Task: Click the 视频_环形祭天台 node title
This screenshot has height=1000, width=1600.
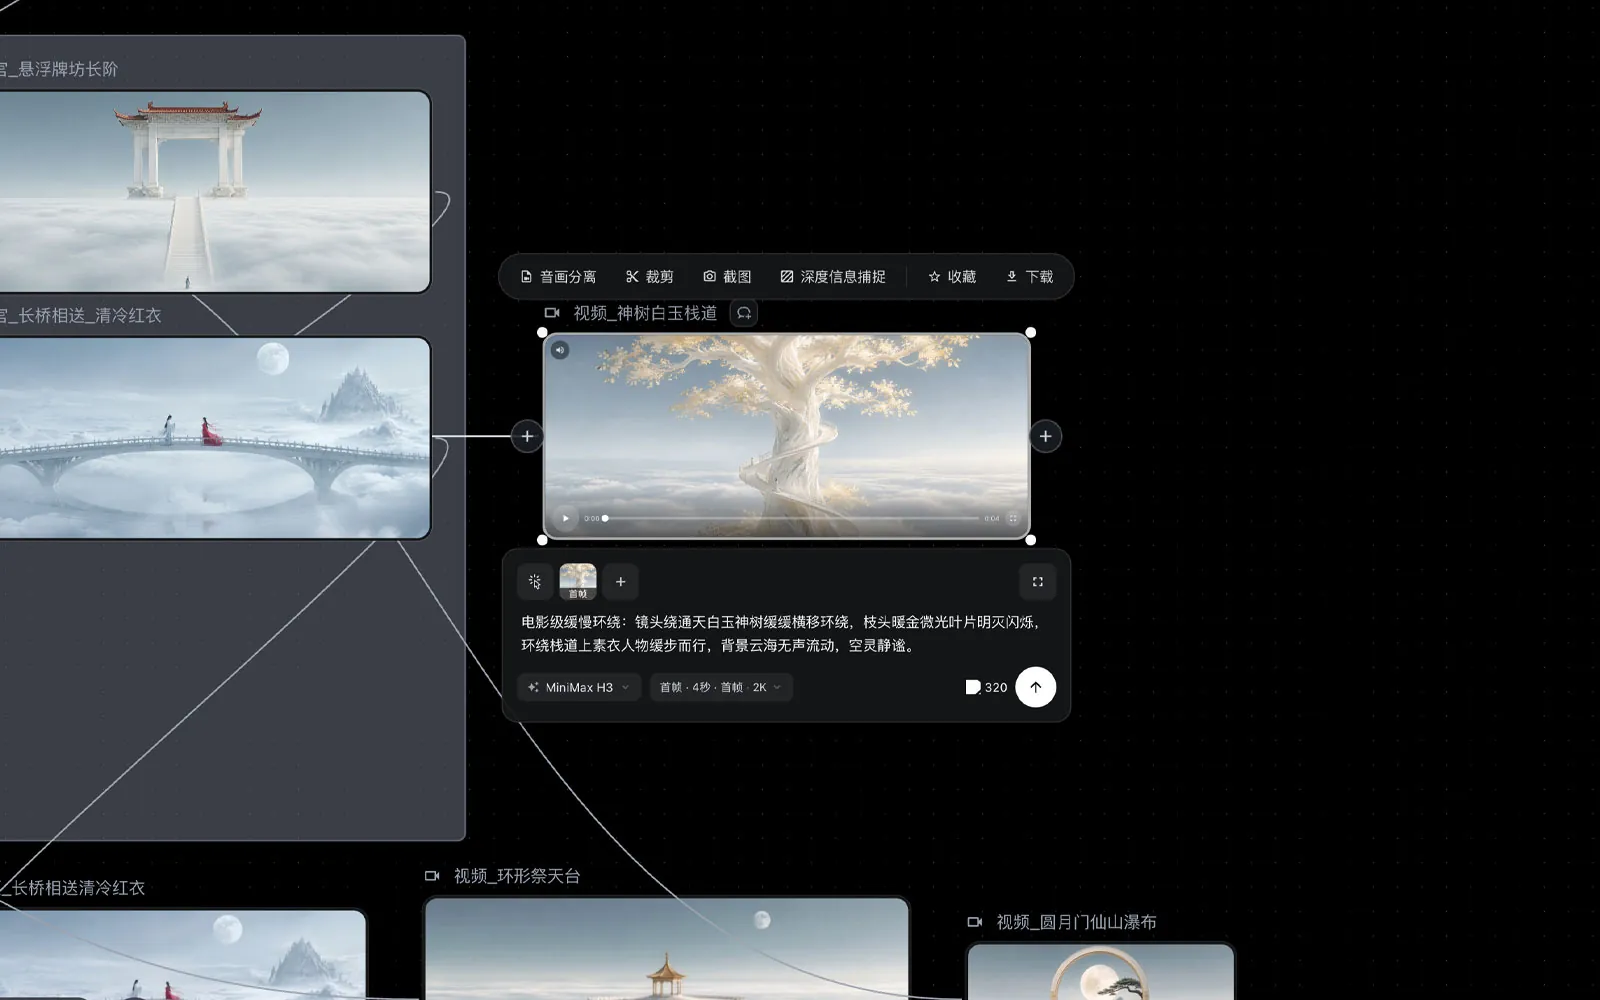Action: pos(517,876)
